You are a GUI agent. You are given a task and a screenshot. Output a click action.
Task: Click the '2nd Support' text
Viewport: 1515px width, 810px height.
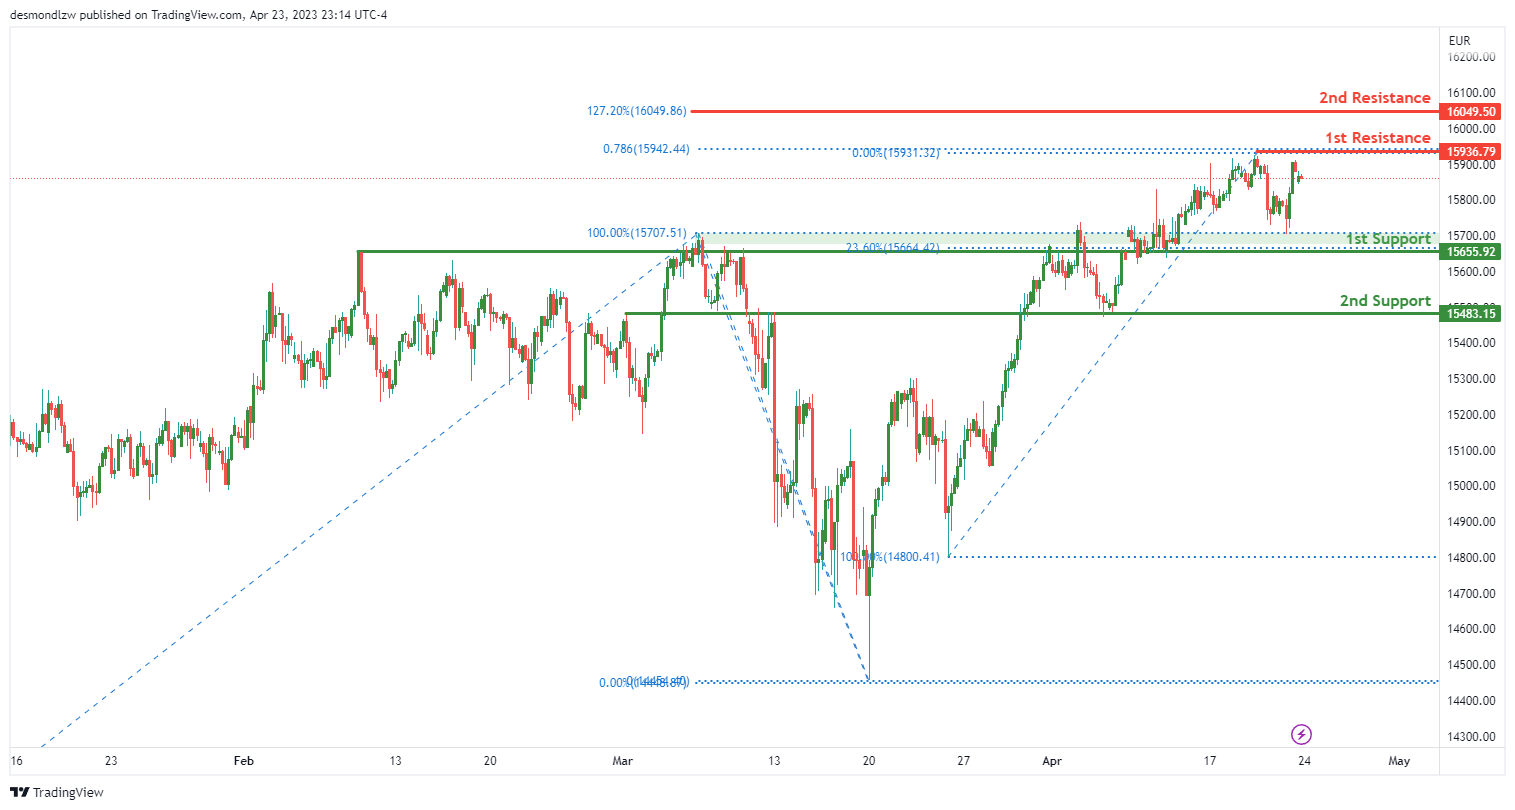(x=1385, y=301)
